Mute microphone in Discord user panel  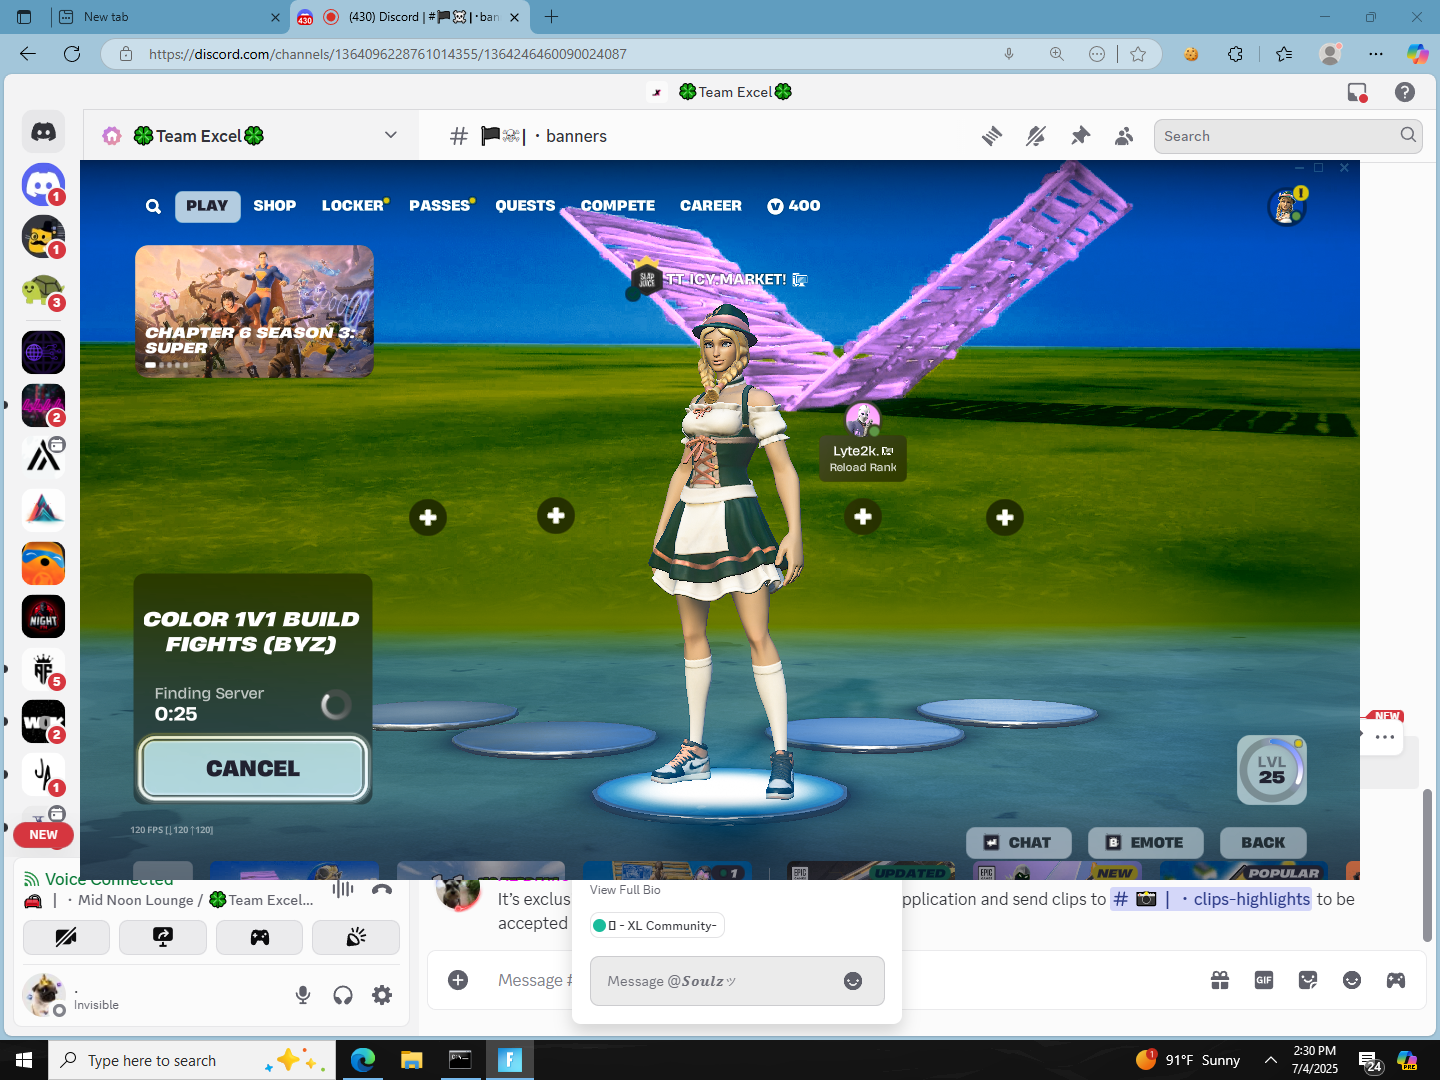(303, 995)
